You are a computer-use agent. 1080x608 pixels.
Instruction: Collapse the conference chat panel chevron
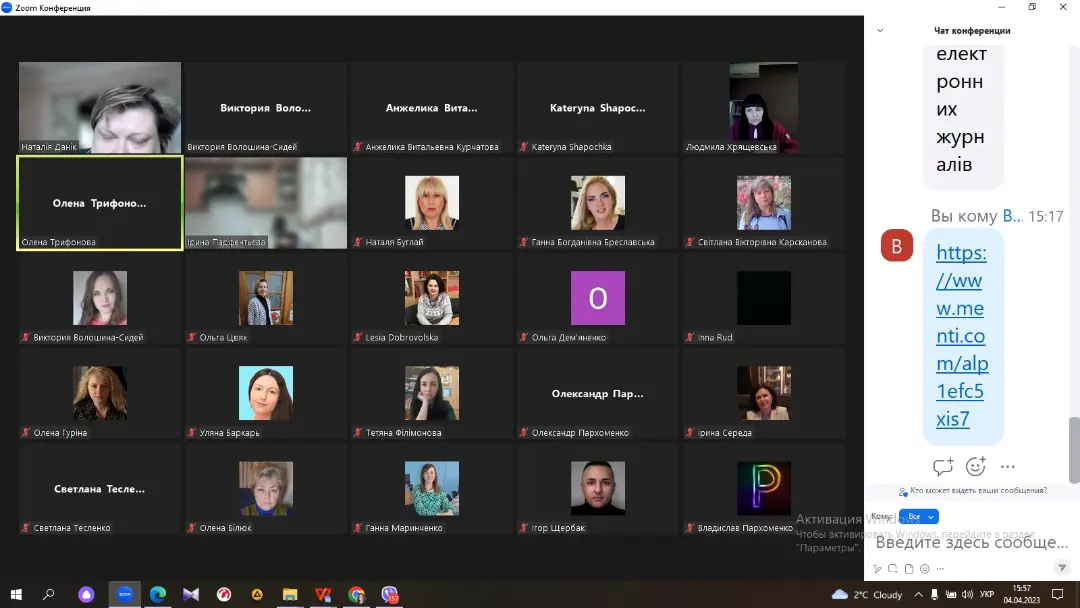tap(880, 31)
